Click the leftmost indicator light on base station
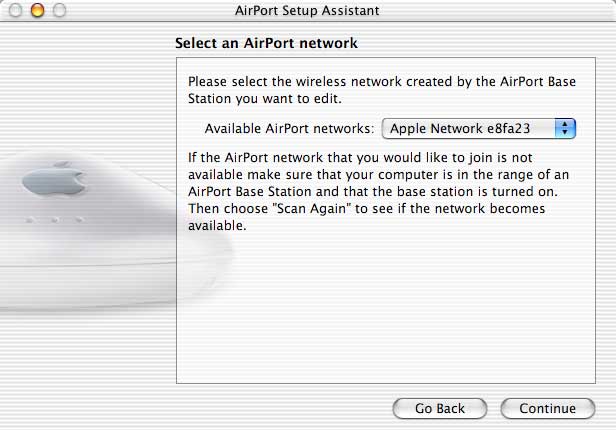 pos(29,220)
